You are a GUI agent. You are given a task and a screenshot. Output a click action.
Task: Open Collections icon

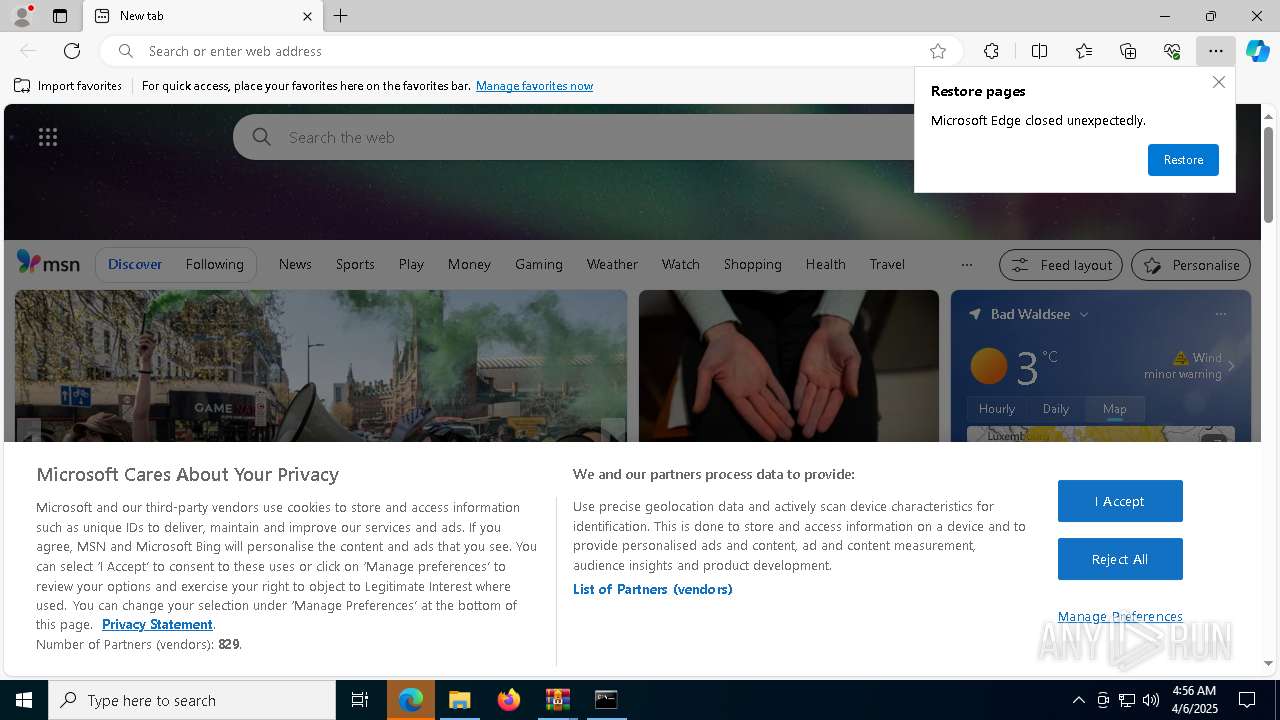pyautogui.click(x=1128, y=51)
